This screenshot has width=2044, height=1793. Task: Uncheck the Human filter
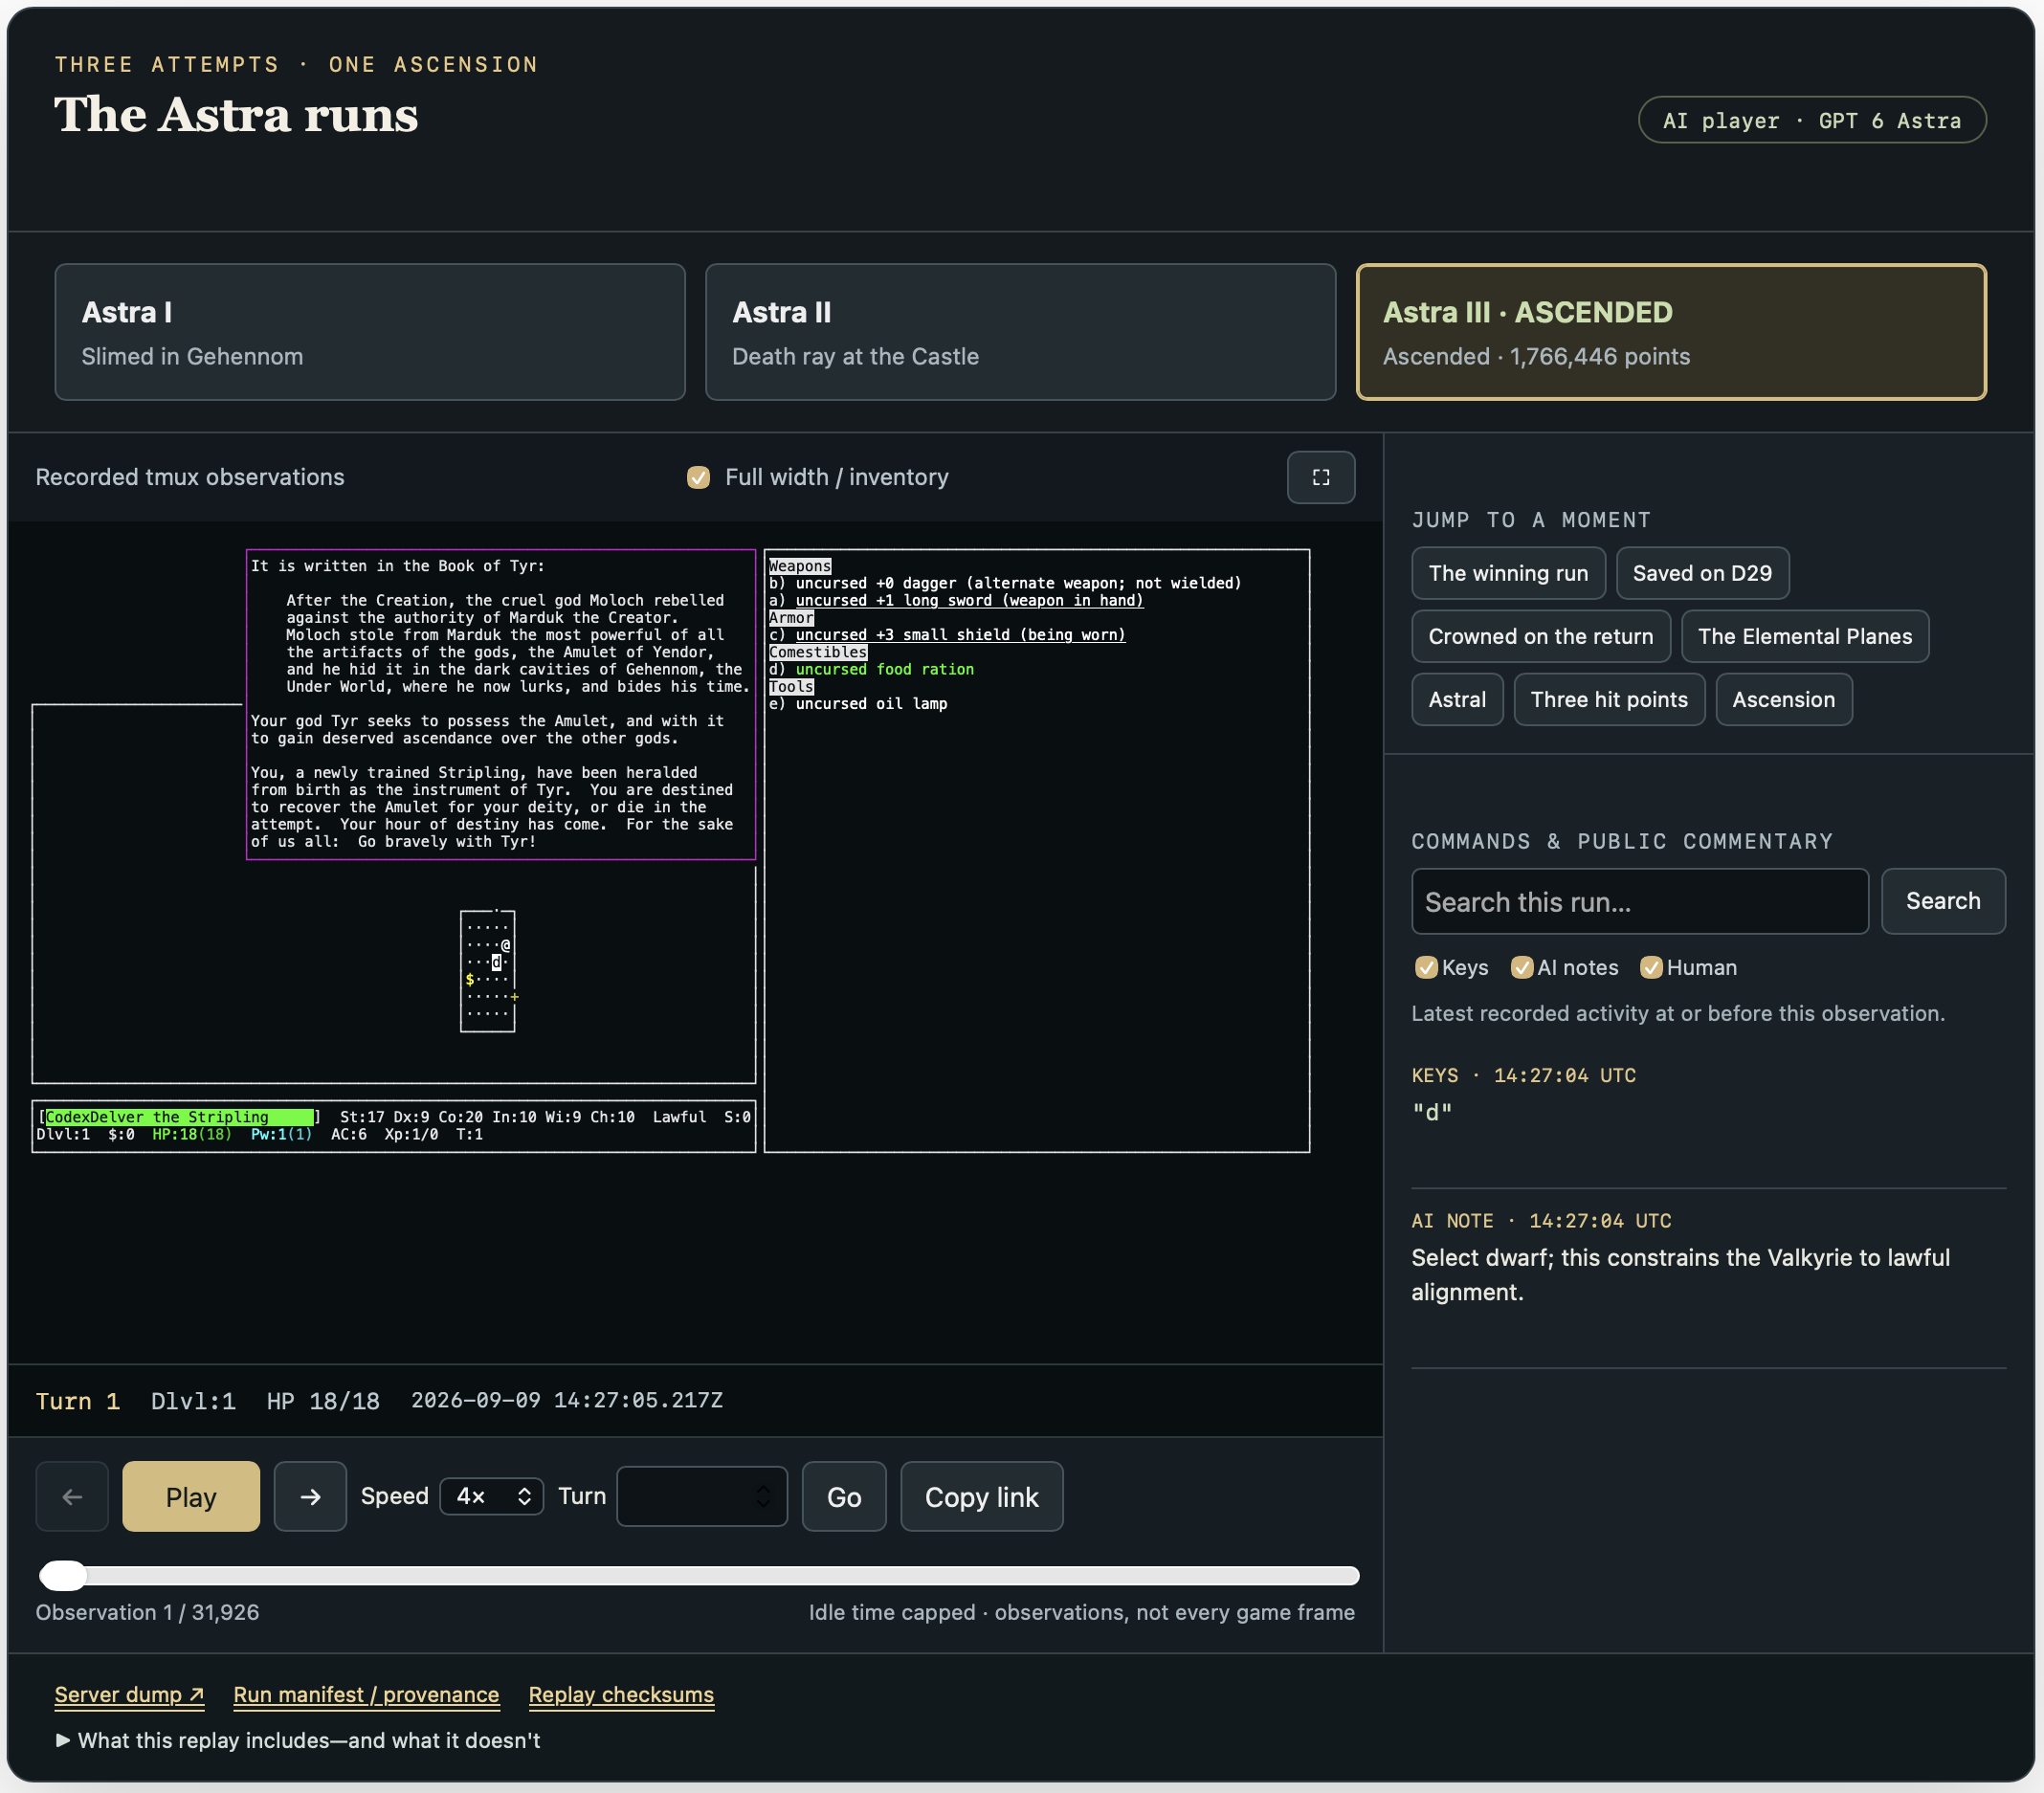pos(1651,967)
